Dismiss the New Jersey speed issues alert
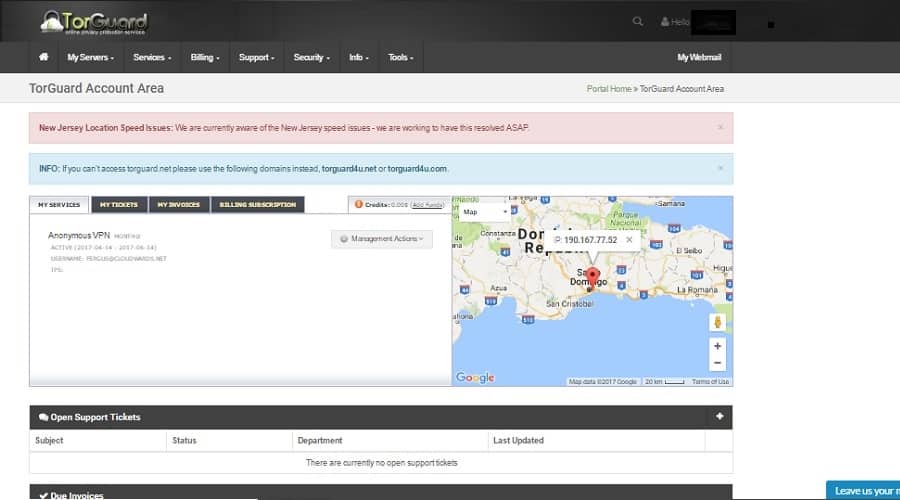 [720, 127]
